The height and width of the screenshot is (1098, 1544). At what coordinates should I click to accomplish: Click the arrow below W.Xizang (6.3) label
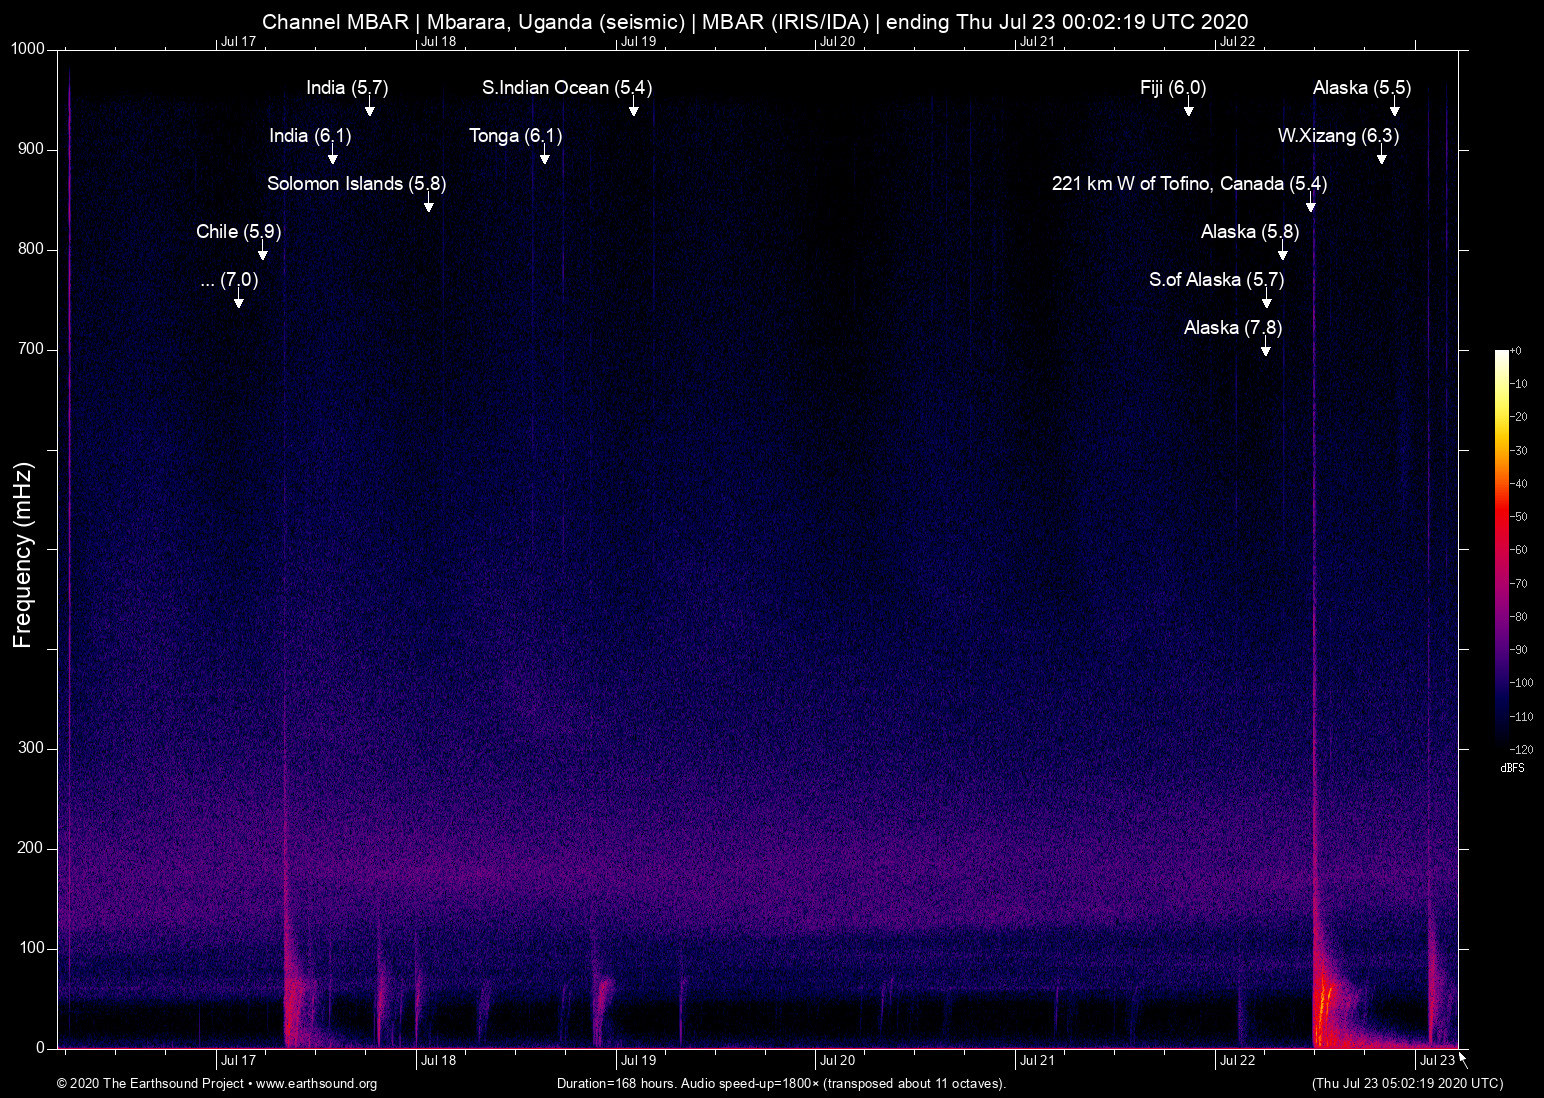point(1381,156)
